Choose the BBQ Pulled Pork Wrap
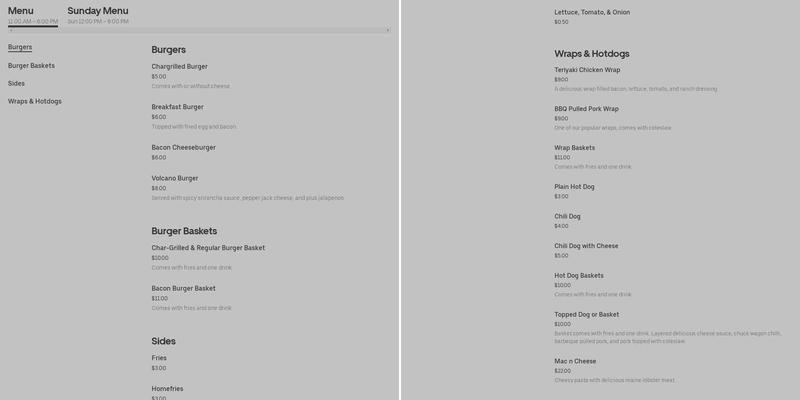This screenshot has height=400, width=800. point(586,109)
